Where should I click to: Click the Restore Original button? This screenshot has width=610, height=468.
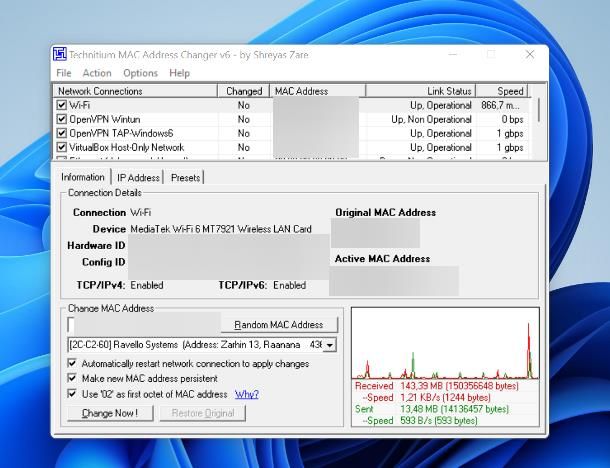pyautogui.click(x=203, y=413)
